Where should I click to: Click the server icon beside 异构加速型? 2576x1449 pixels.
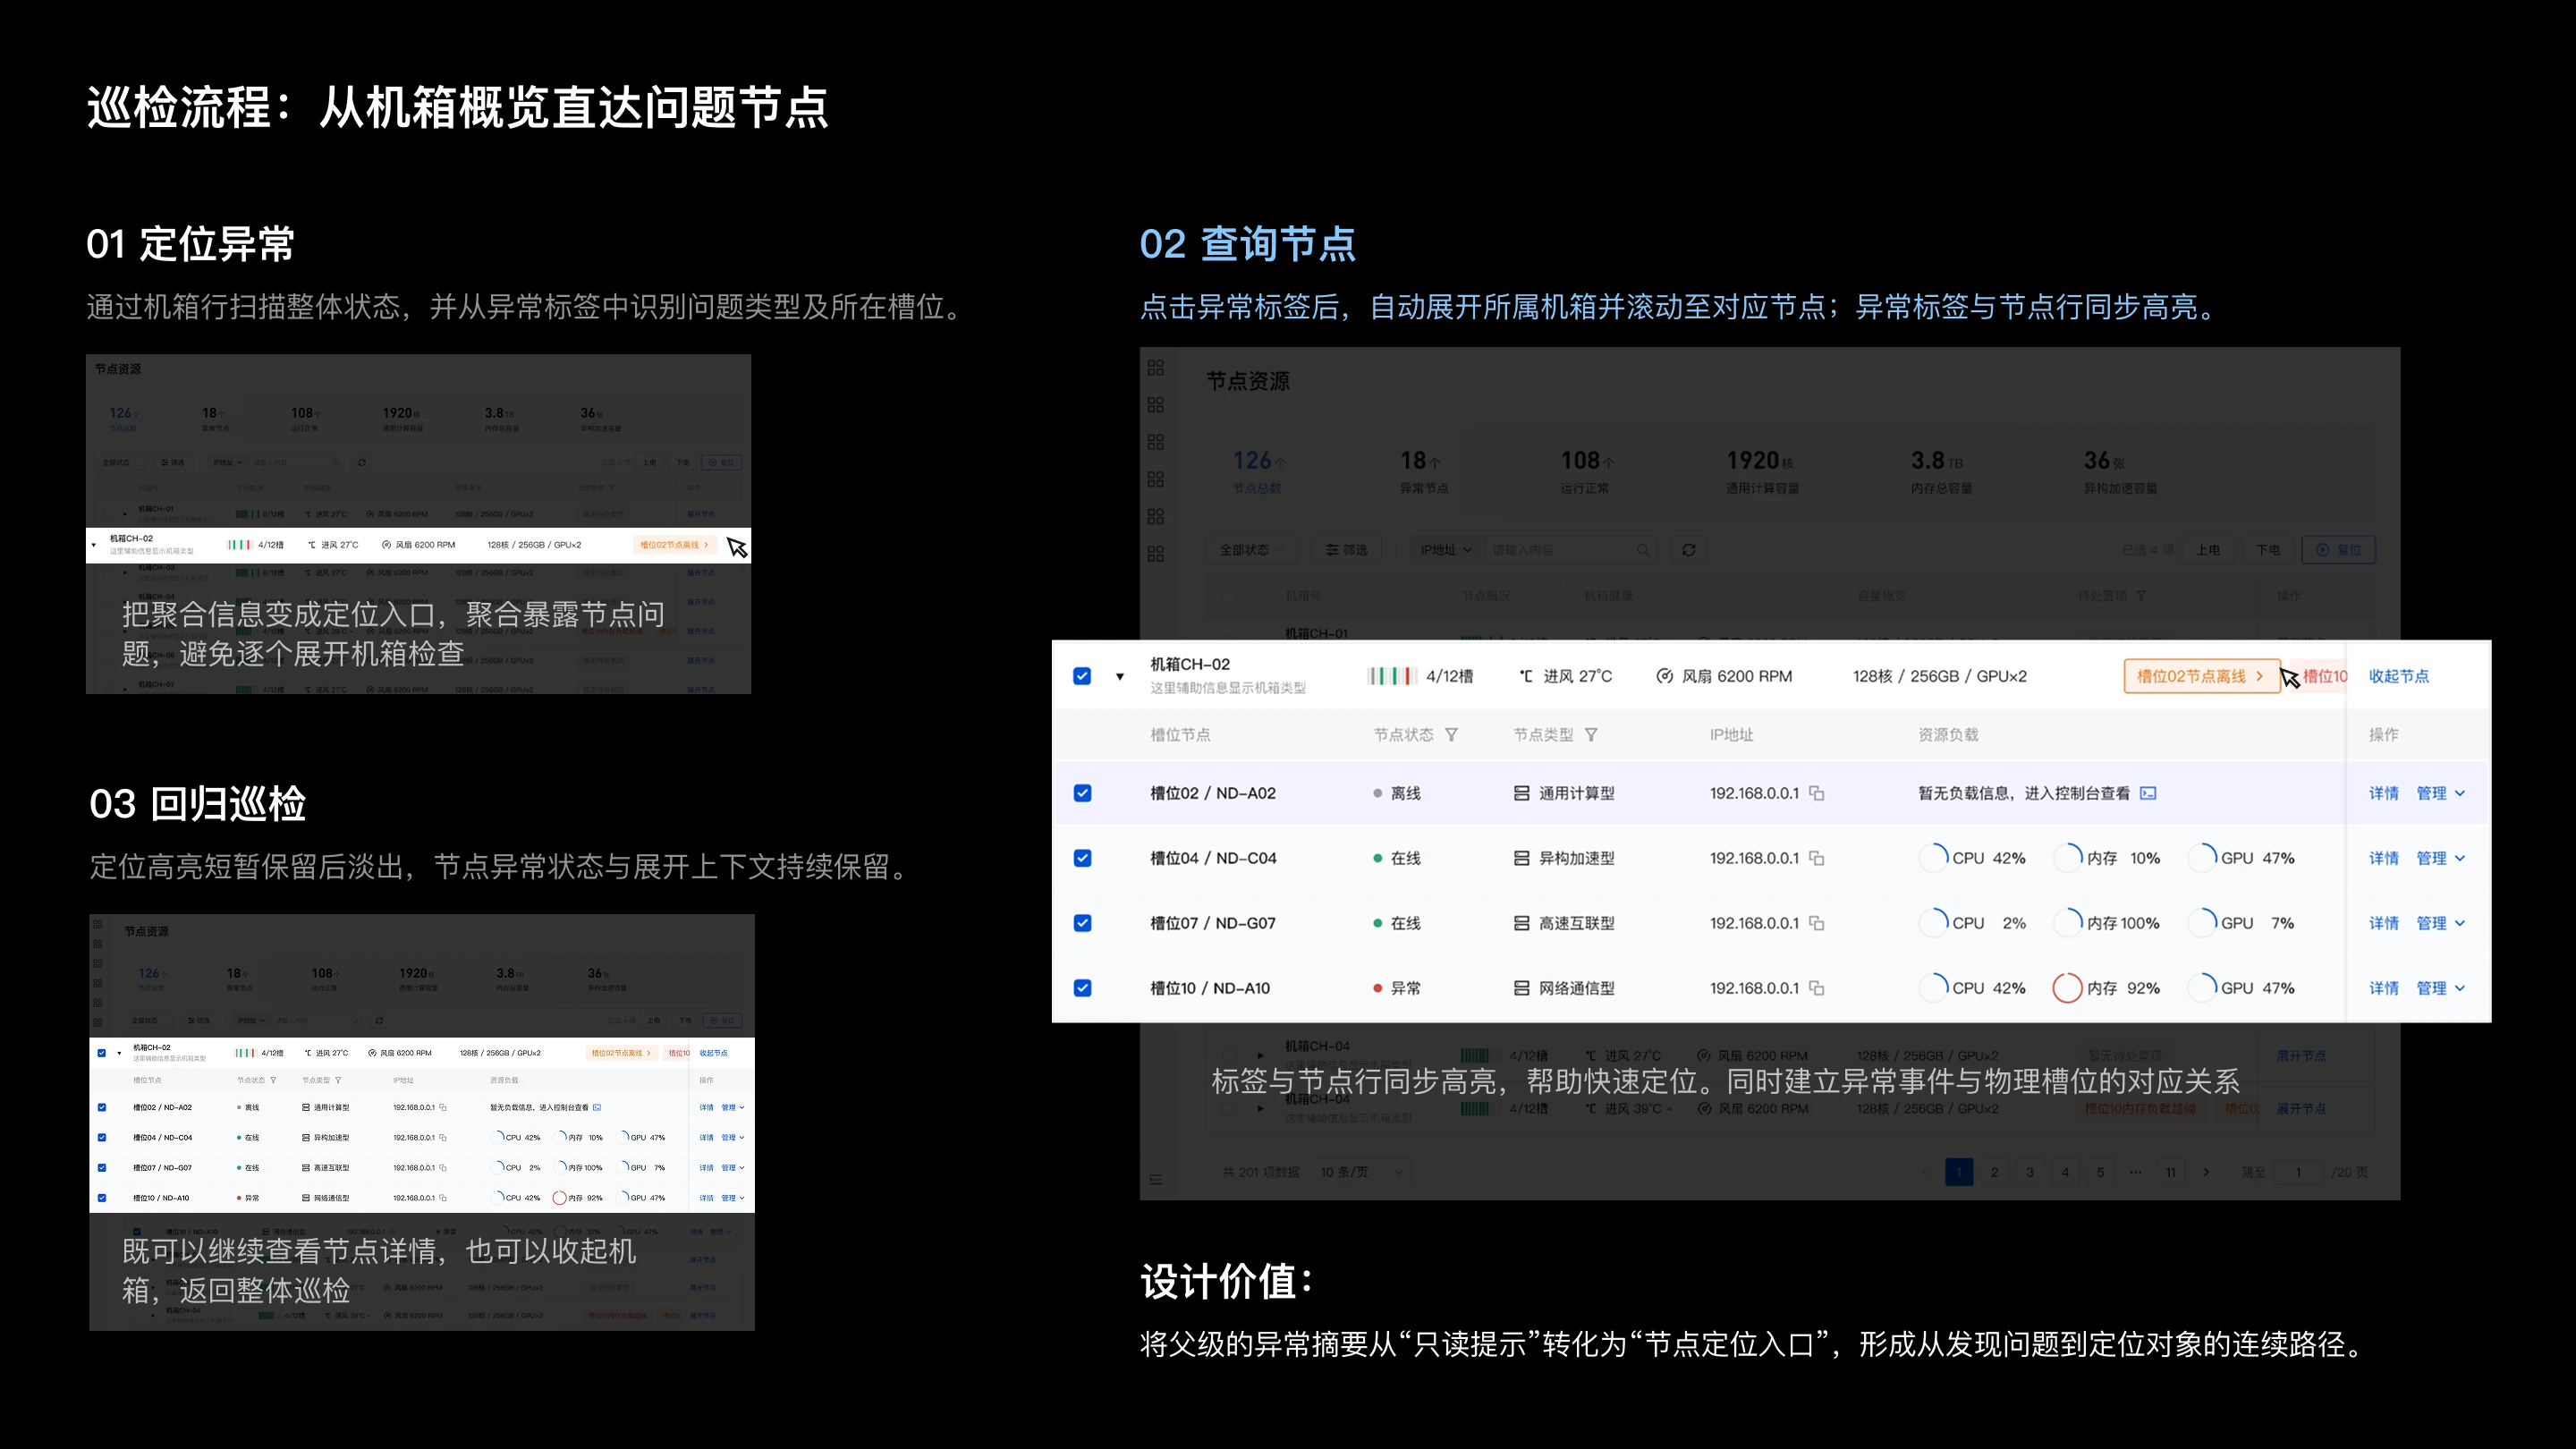coord(1521,858)
